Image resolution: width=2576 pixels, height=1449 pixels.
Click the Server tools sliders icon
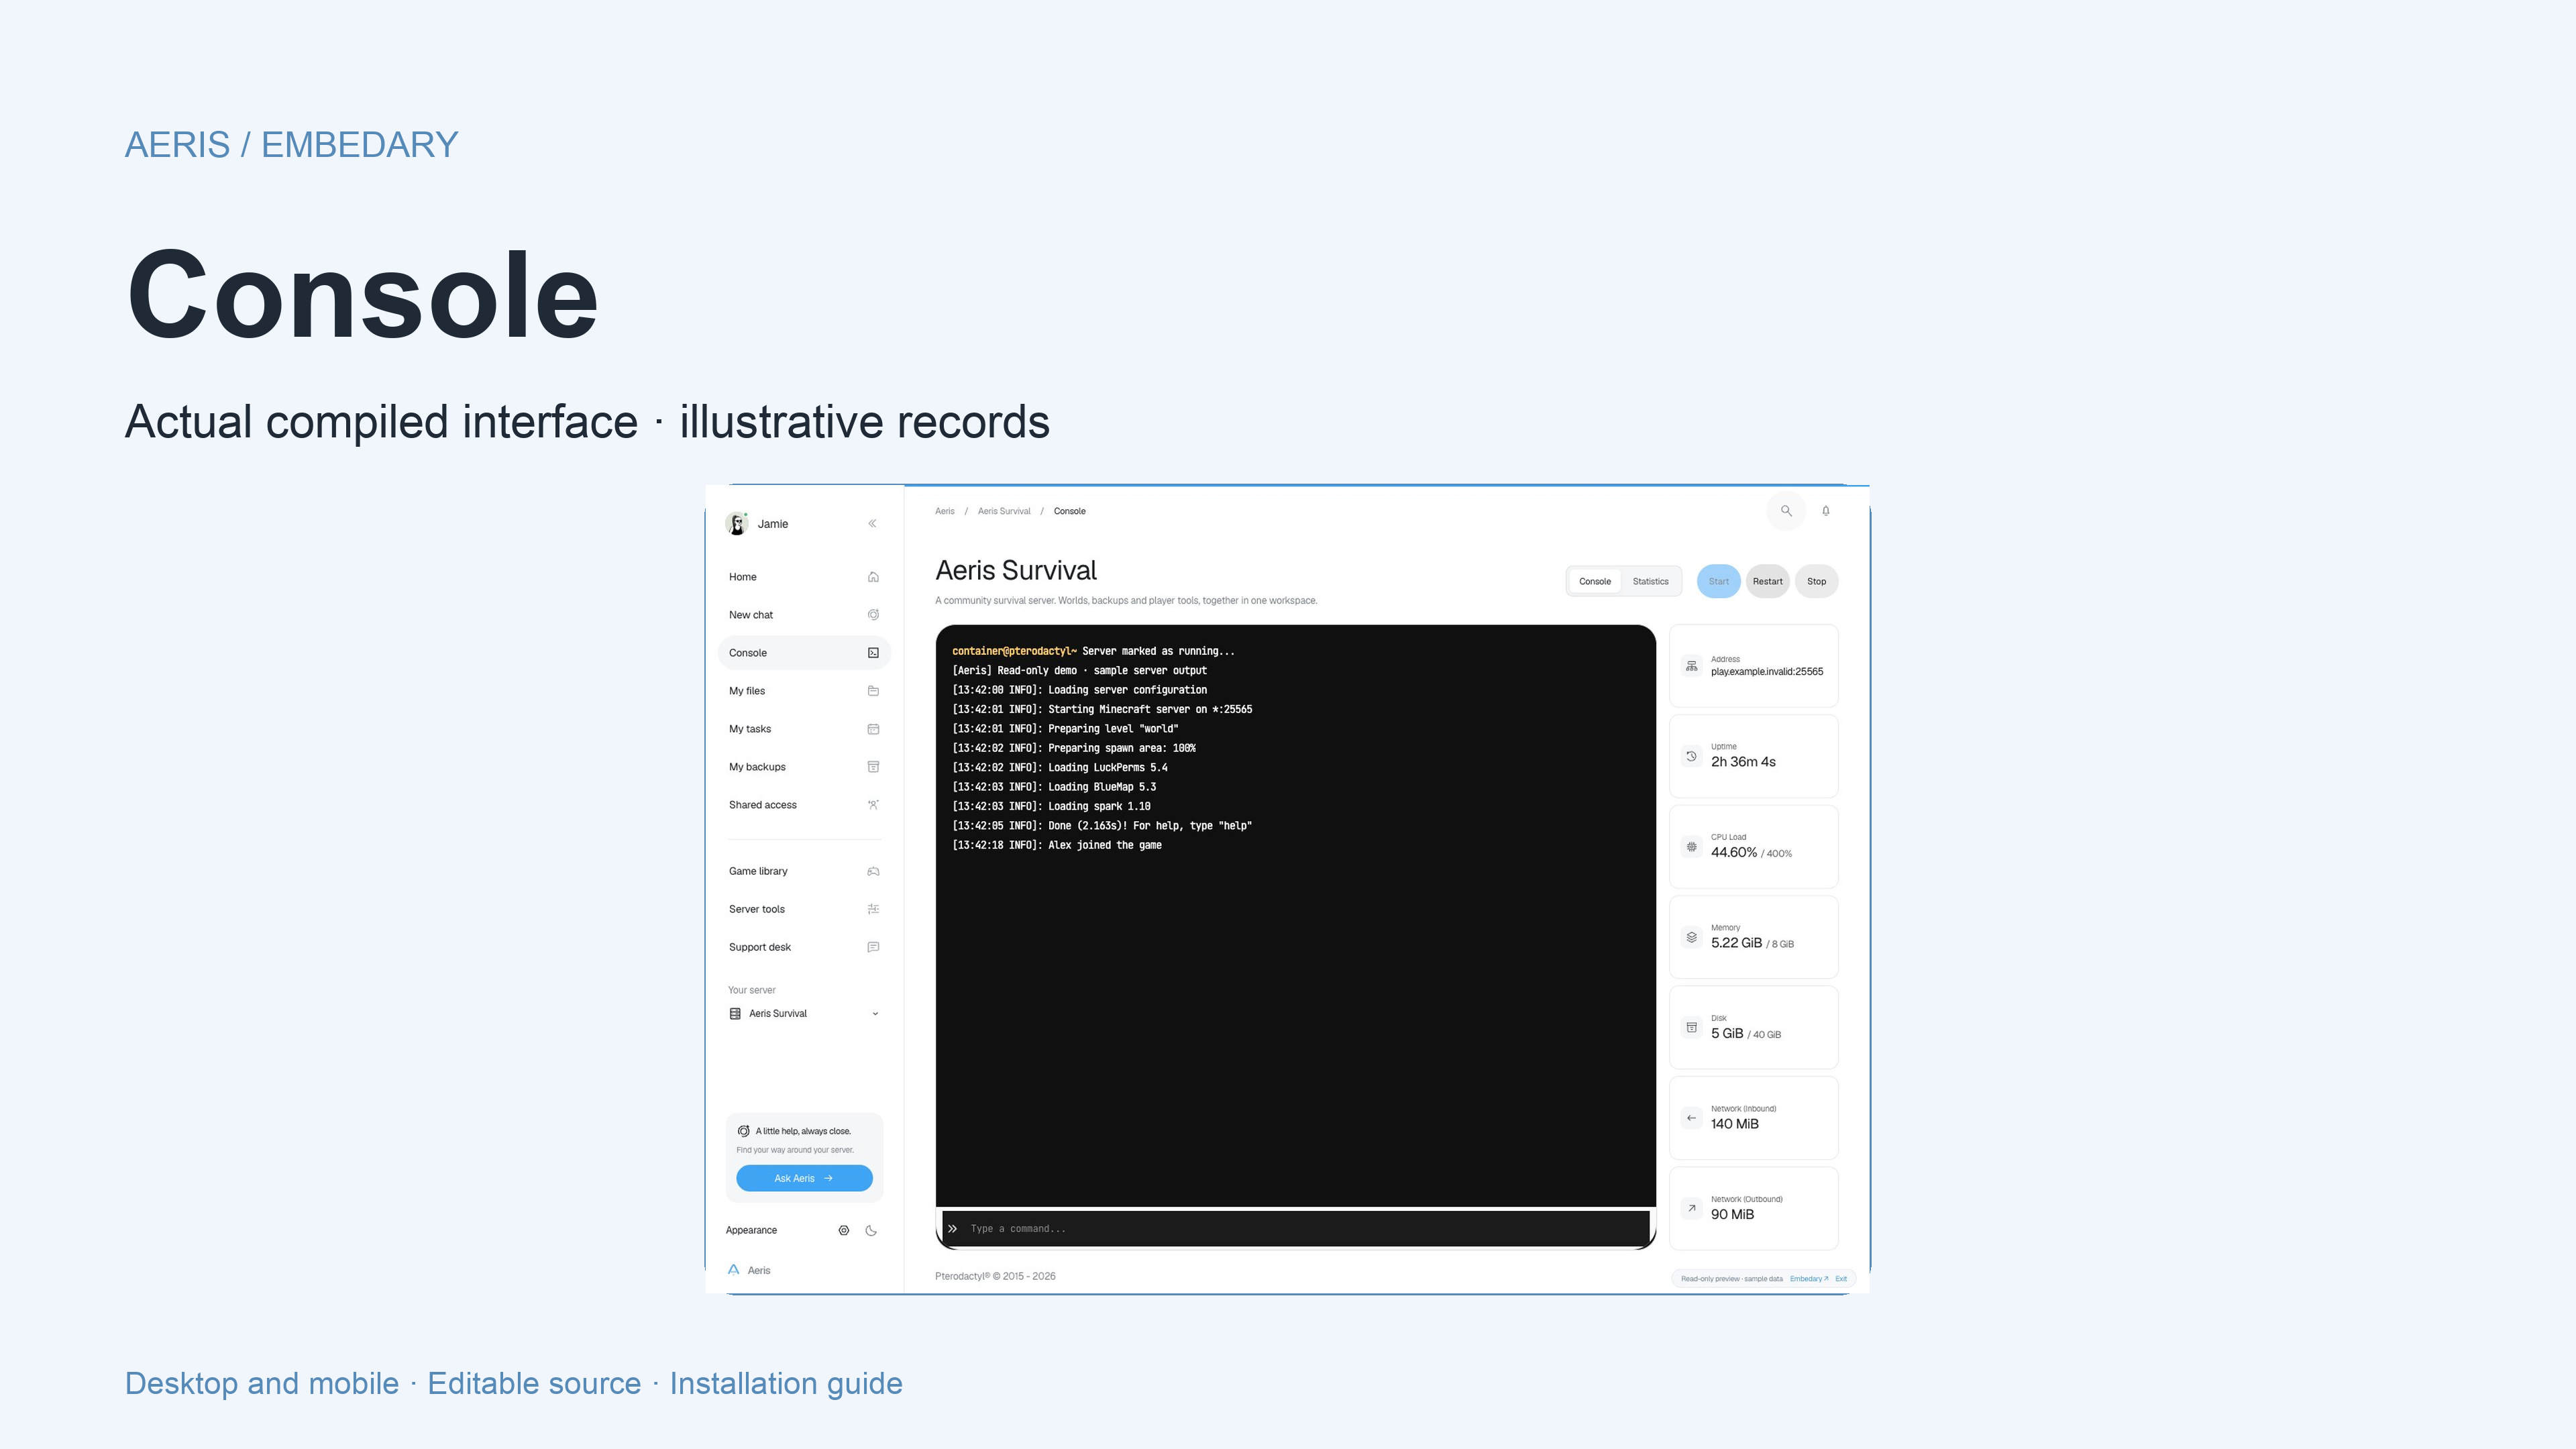click(873, 909)
